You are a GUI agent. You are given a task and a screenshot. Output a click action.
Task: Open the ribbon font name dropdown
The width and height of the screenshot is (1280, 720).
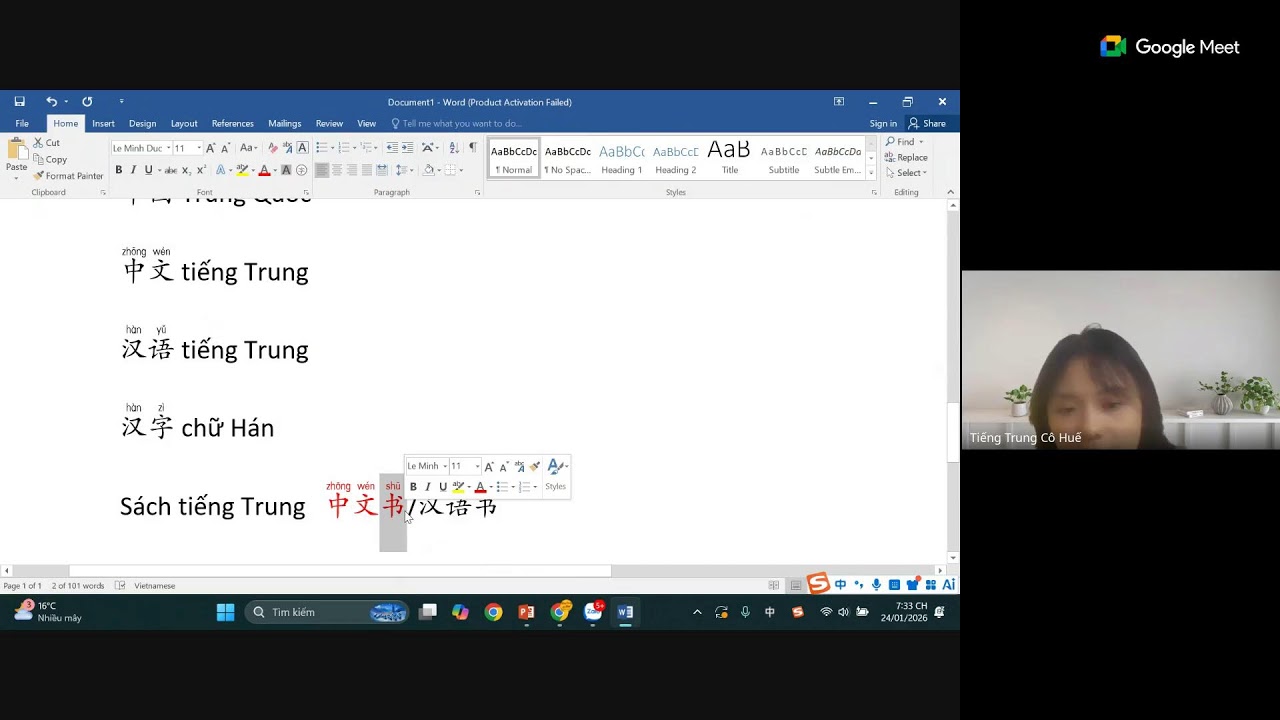[x=168, y=148]
